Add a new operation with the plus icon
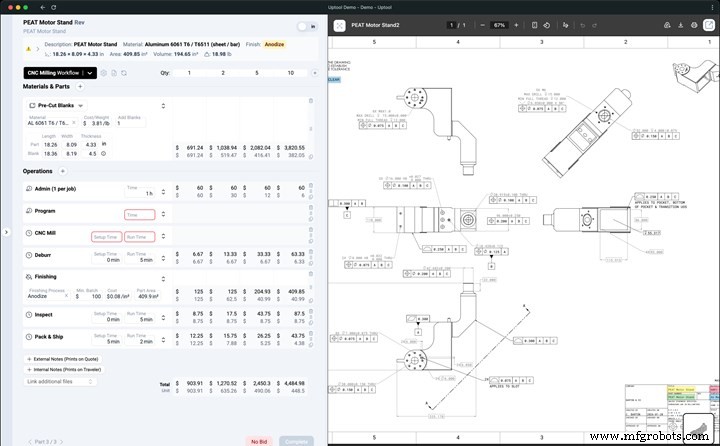This screenshot has width=720, height=446. [62, 171]
